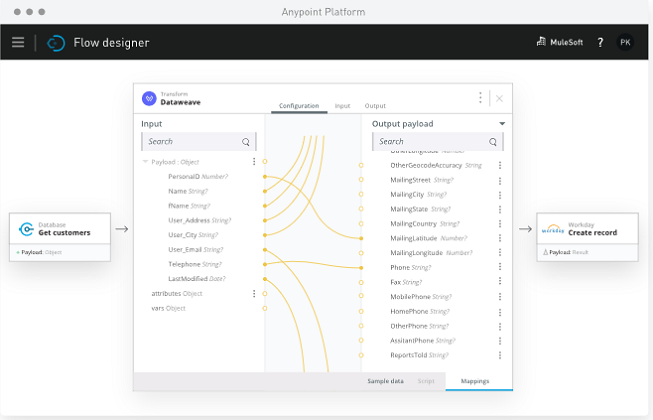Image resolution: width=653 pixels, height=420 pixels.
Task: Click the Output payload search field
Action: 437,142
